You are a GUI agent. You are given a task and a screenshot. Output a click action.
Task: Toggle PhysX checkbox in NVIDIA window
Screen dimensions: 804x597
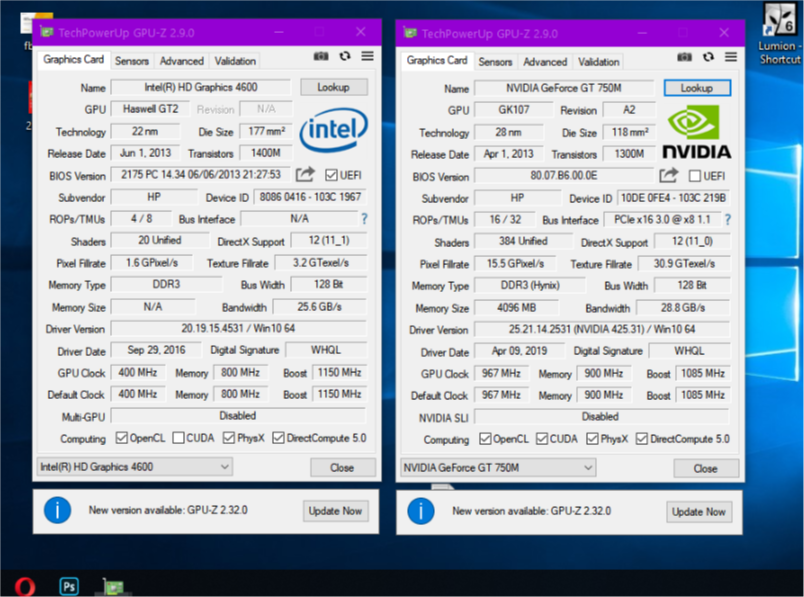coord(592,439)
